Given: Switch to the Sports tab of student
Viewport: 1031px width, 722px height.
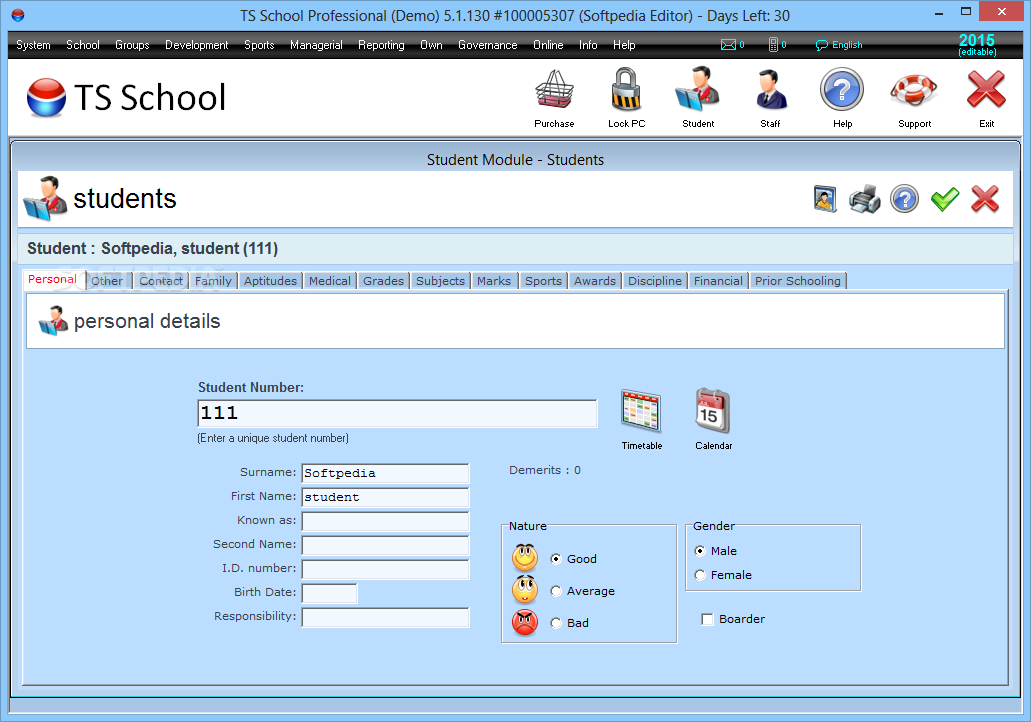Looking at the screenshot, I should click(543, 281).
